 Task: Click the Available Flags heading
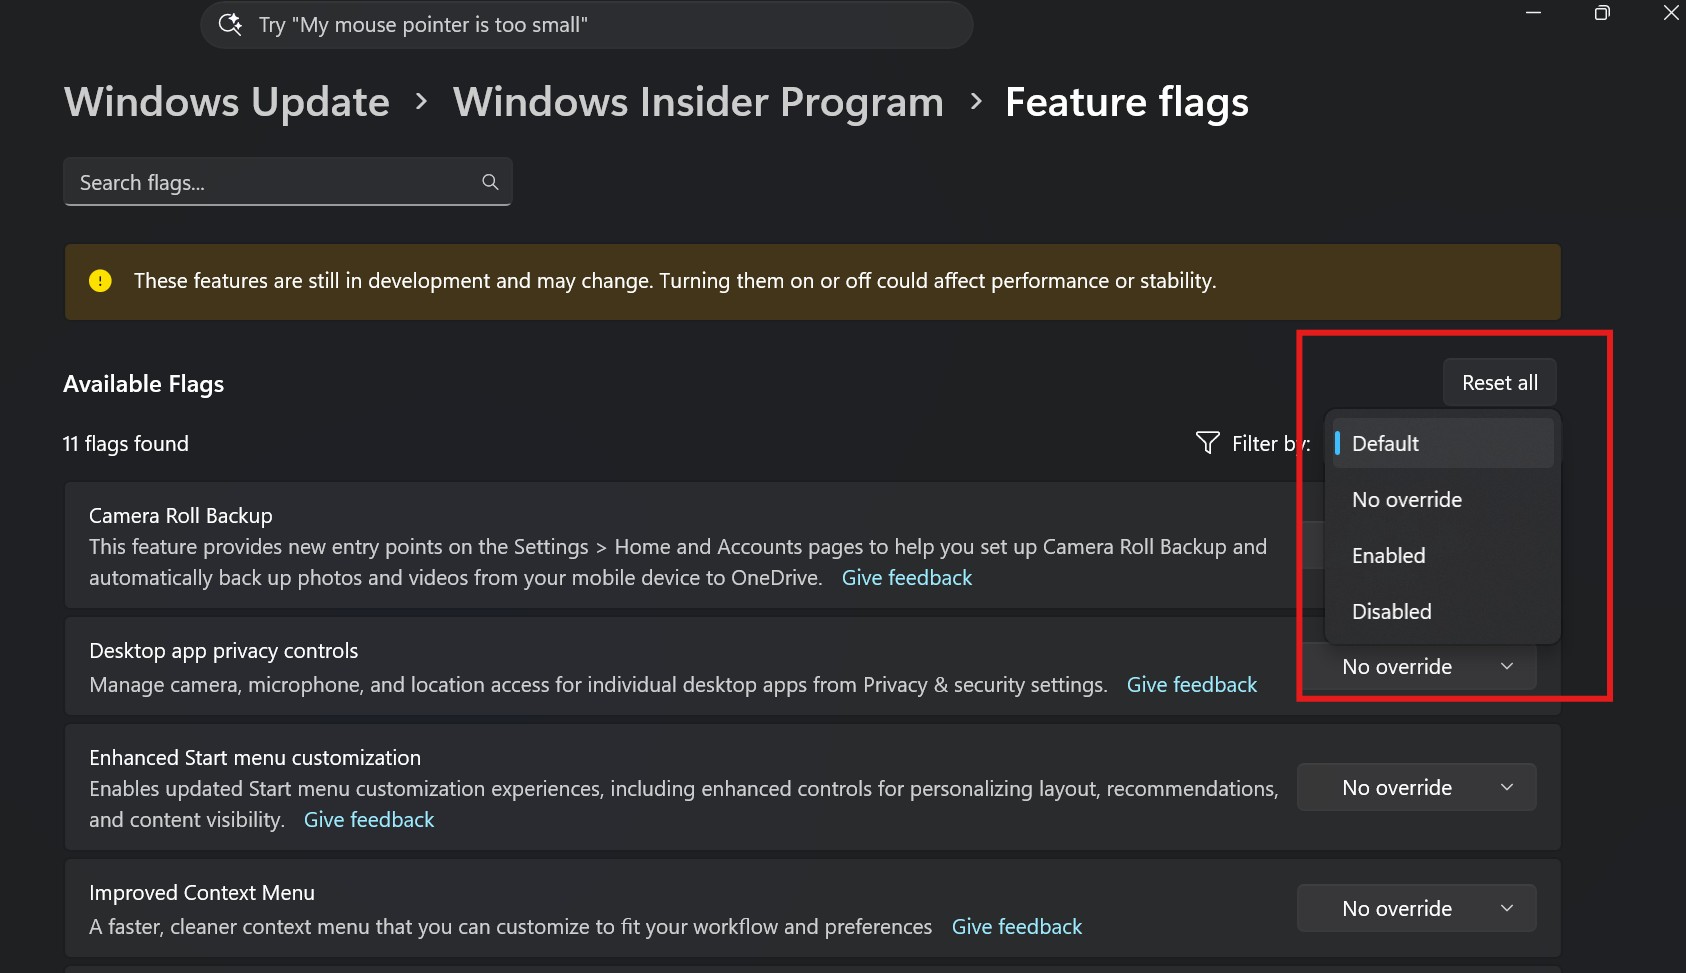(x=144, y=384)
